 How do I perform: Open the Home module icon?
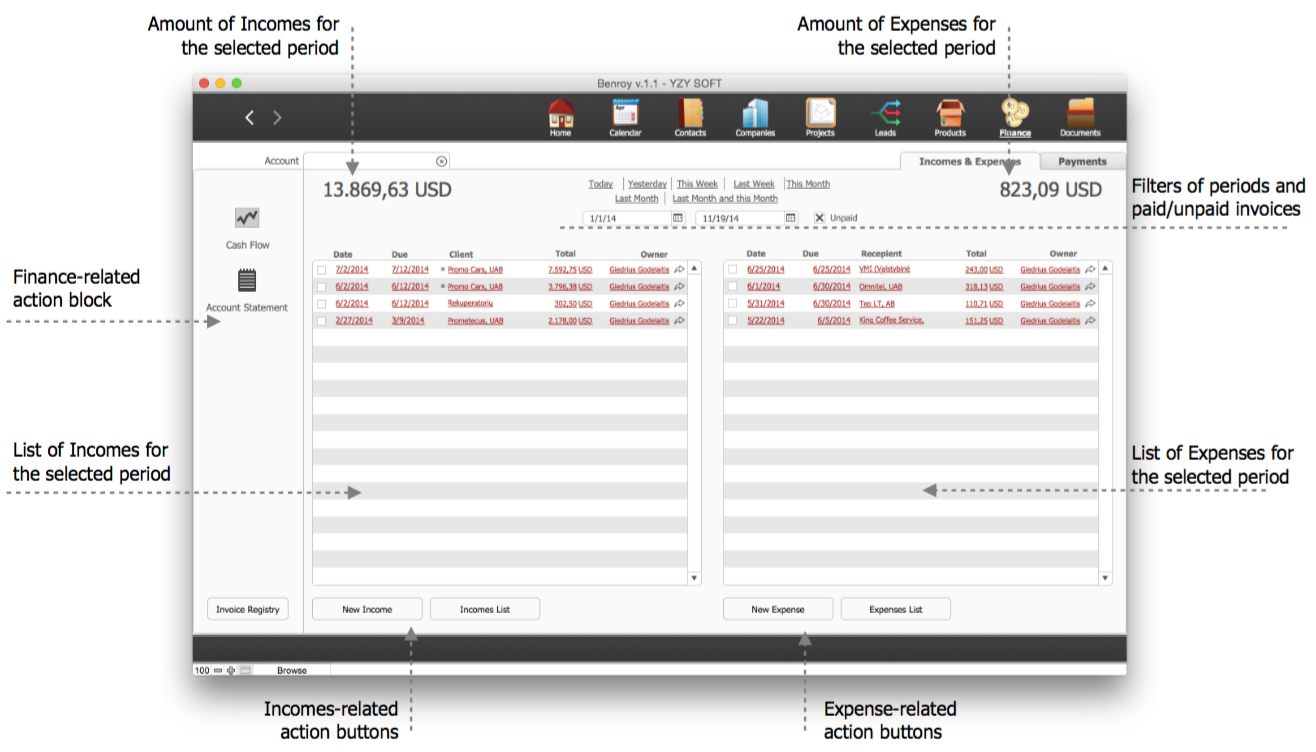point(561,114)
